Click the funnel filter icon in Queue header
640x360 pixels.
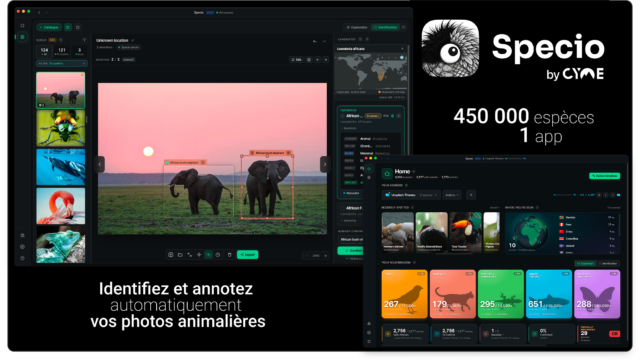click(x=84, y=40)
